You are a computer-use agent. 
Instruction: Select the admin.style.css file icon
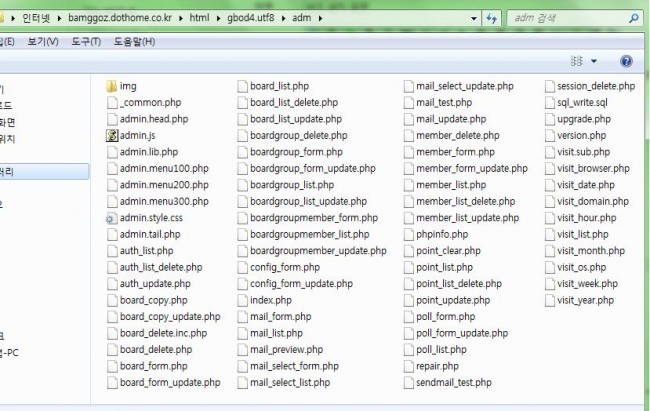tap(111, 218)
